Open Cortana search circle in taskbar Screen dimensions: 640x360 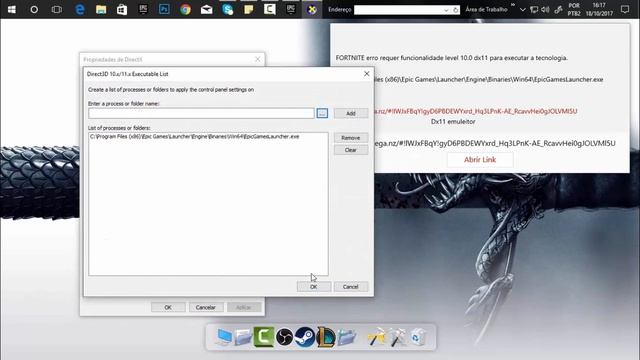tap(34, 9)
